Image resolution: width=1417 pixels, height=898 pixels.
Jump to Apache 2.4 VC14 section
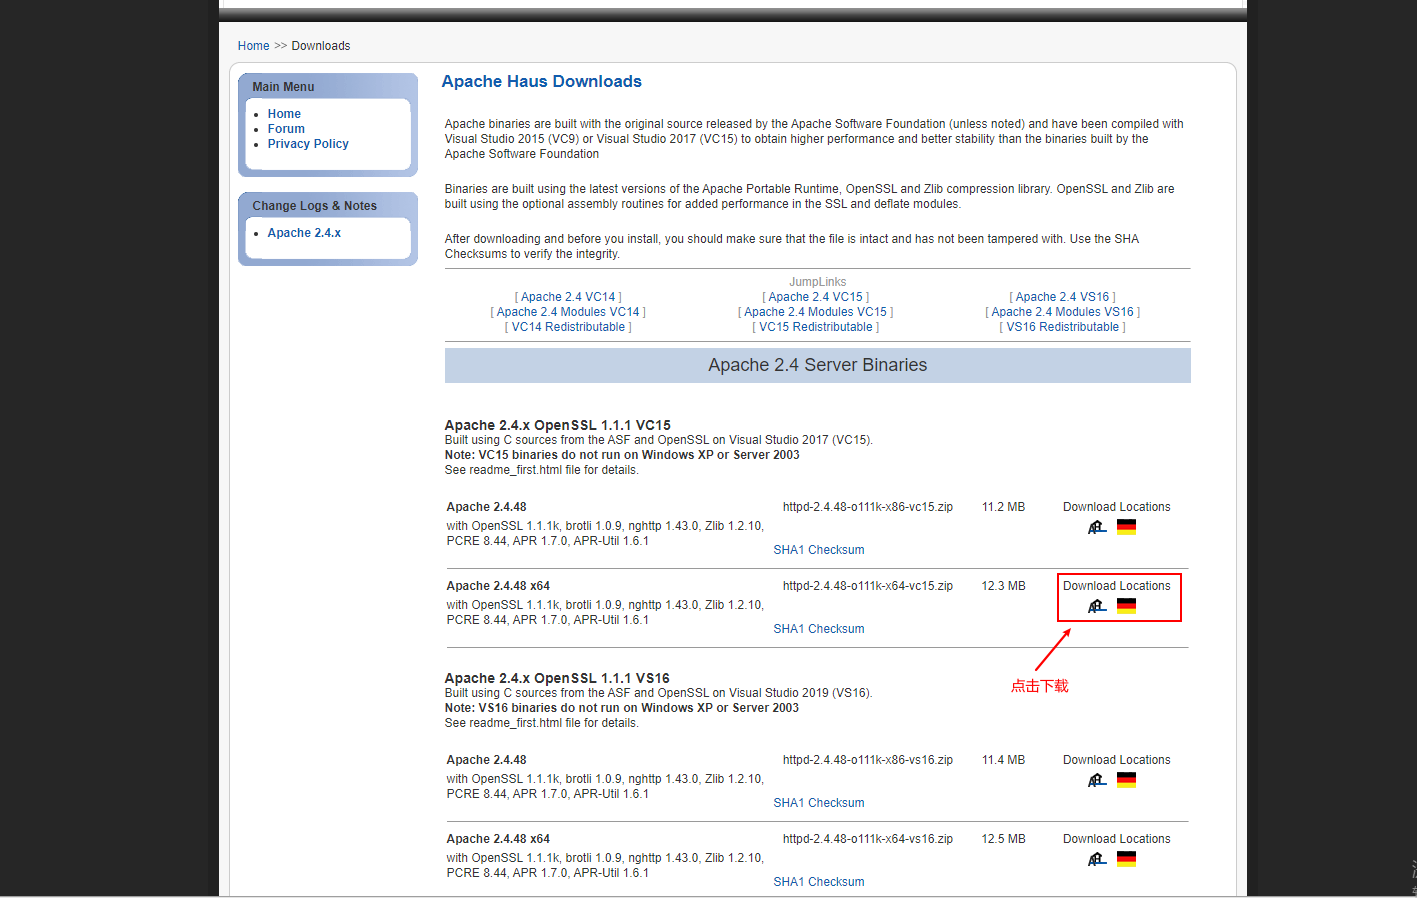[568, 297]
